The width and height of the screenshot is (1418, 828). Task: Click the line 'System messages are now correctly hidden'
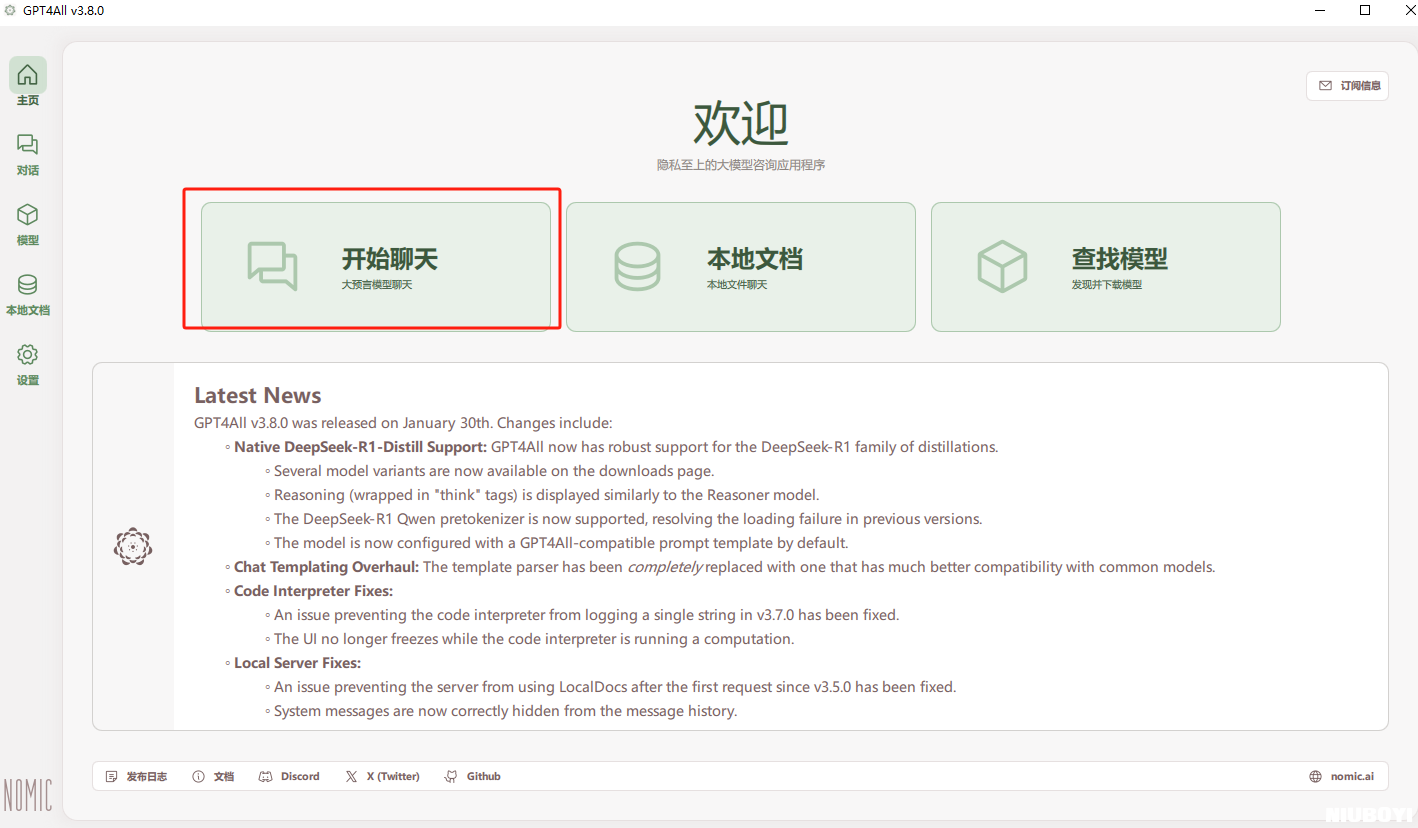click(x=505, y=711)
